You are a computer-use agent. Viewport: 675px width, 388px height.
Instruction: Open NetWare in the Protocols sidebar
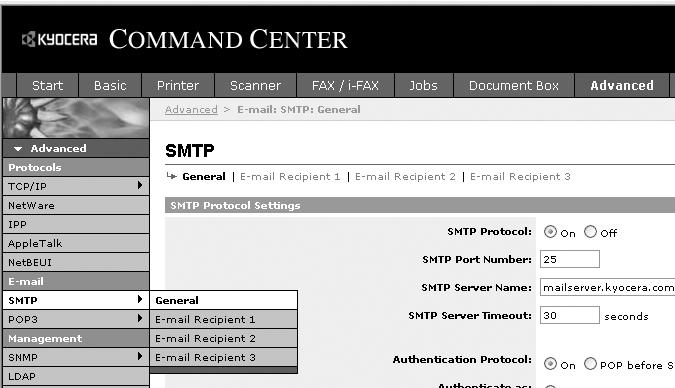[x=76, y=205]
